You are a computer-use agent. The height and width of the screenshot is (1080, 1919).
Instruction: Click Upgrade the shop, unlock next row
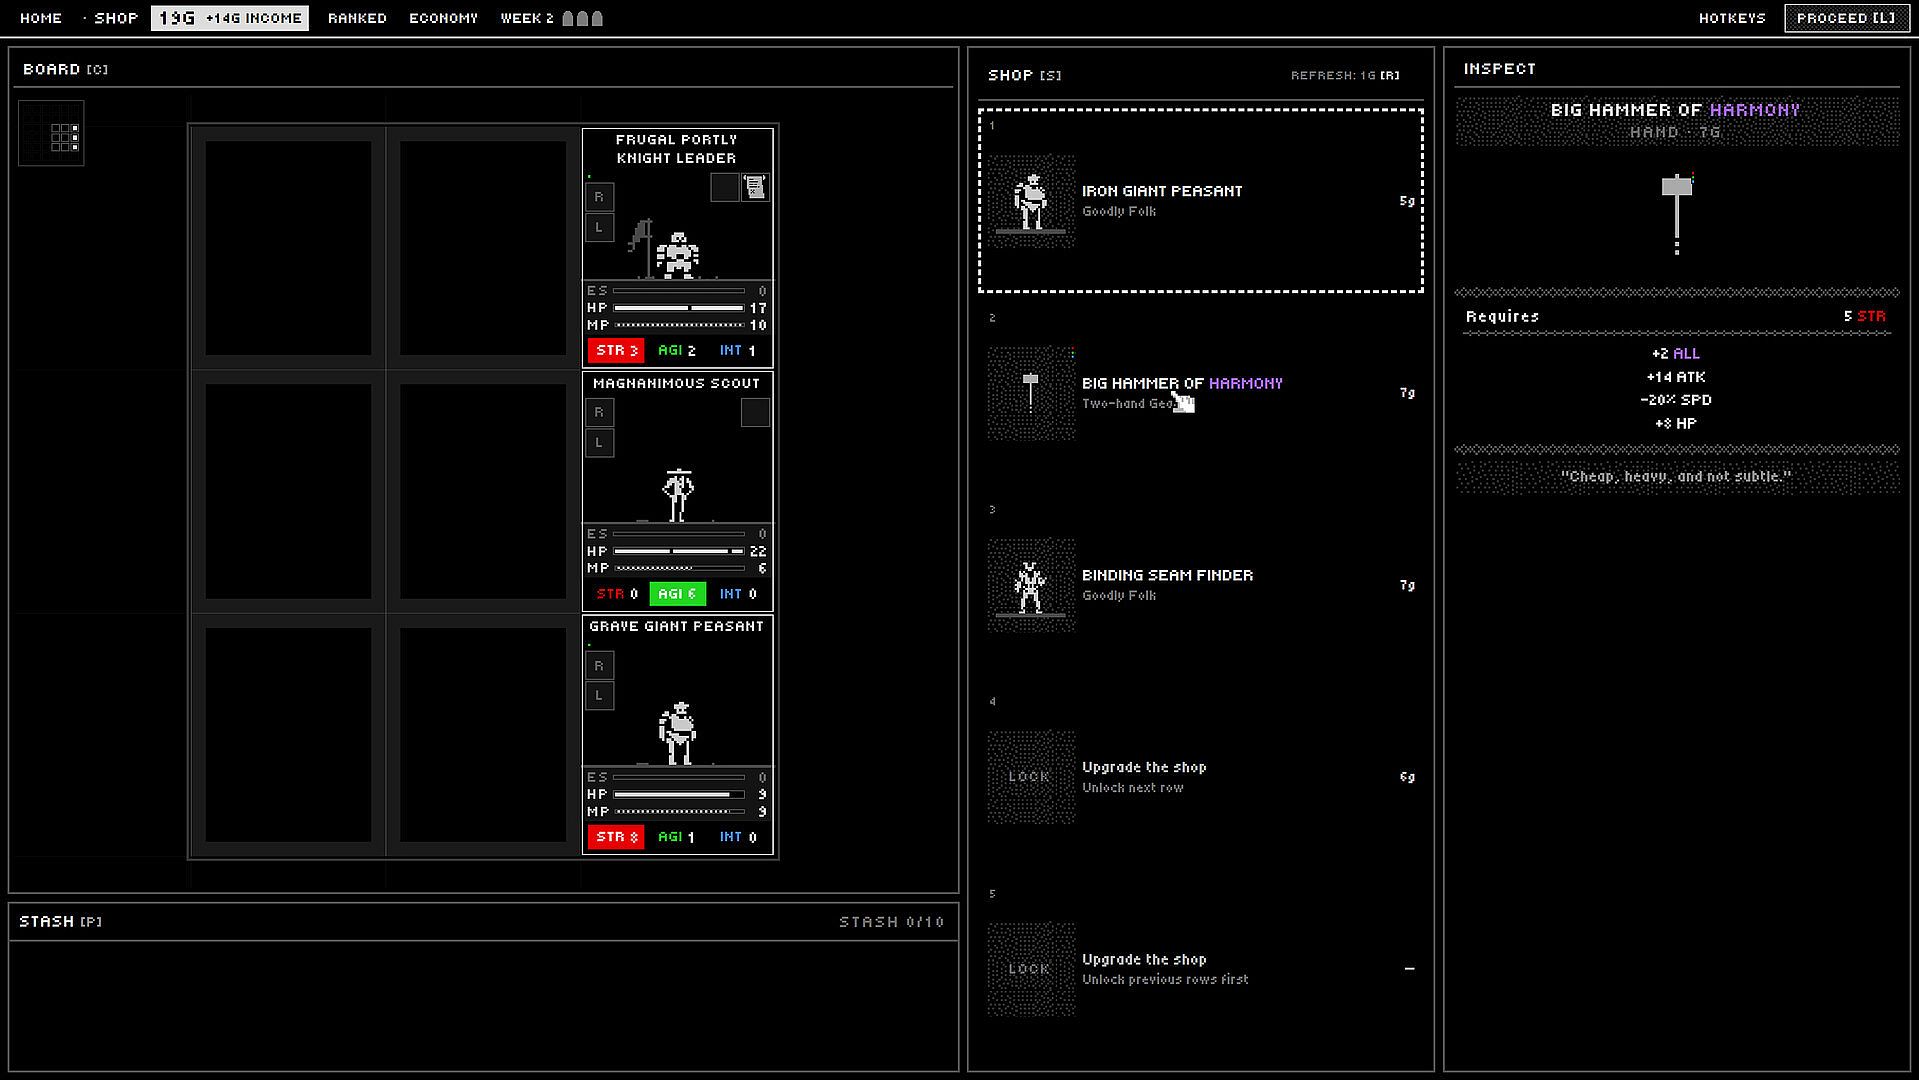point(1144,777)
